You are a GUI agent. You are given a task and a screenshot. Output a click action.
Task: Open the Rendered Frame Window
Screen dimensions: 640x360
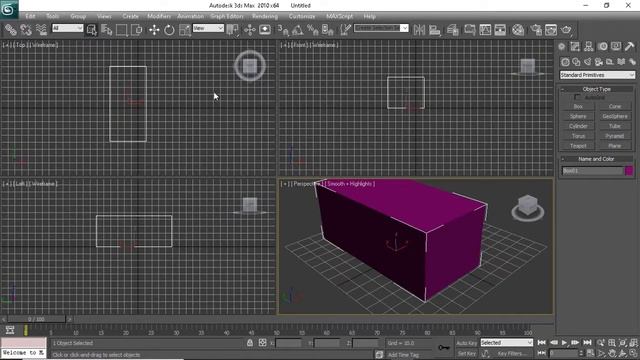coord(551,29)
